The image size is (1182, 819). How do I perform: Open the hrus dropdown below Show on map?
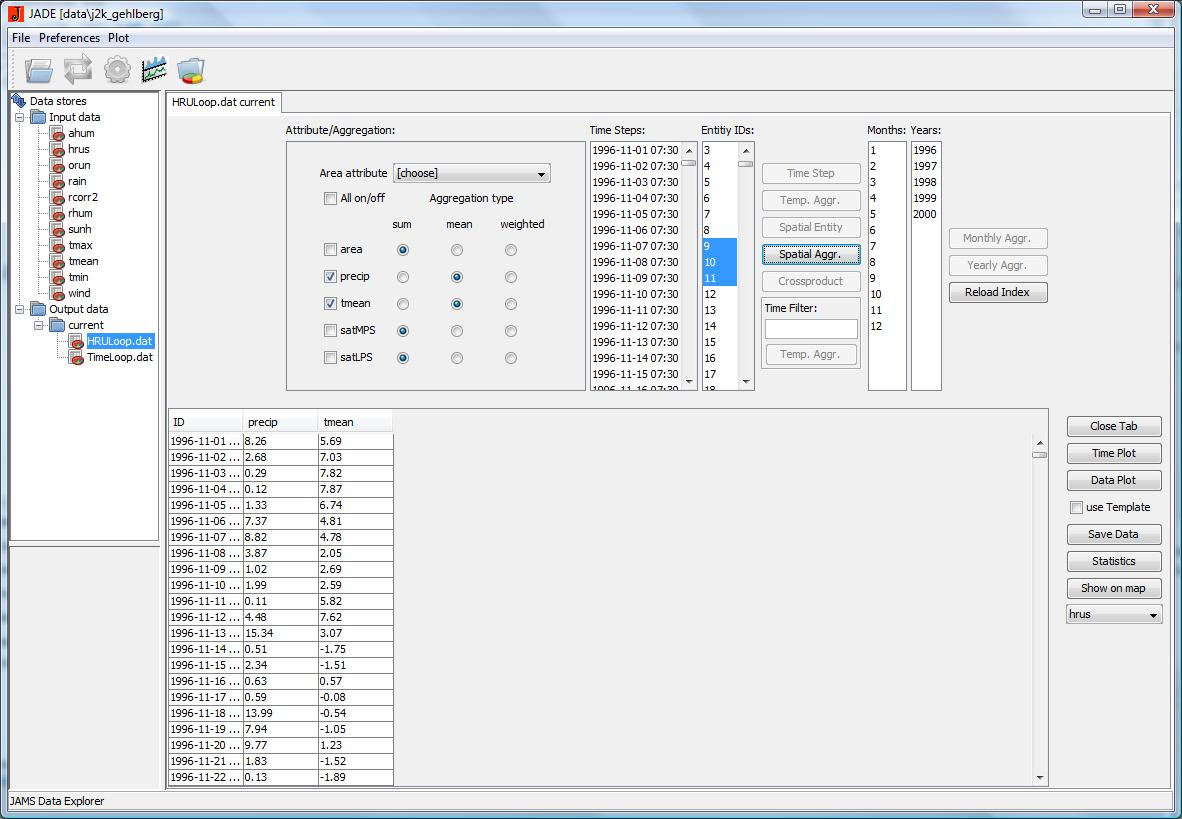1114,615
